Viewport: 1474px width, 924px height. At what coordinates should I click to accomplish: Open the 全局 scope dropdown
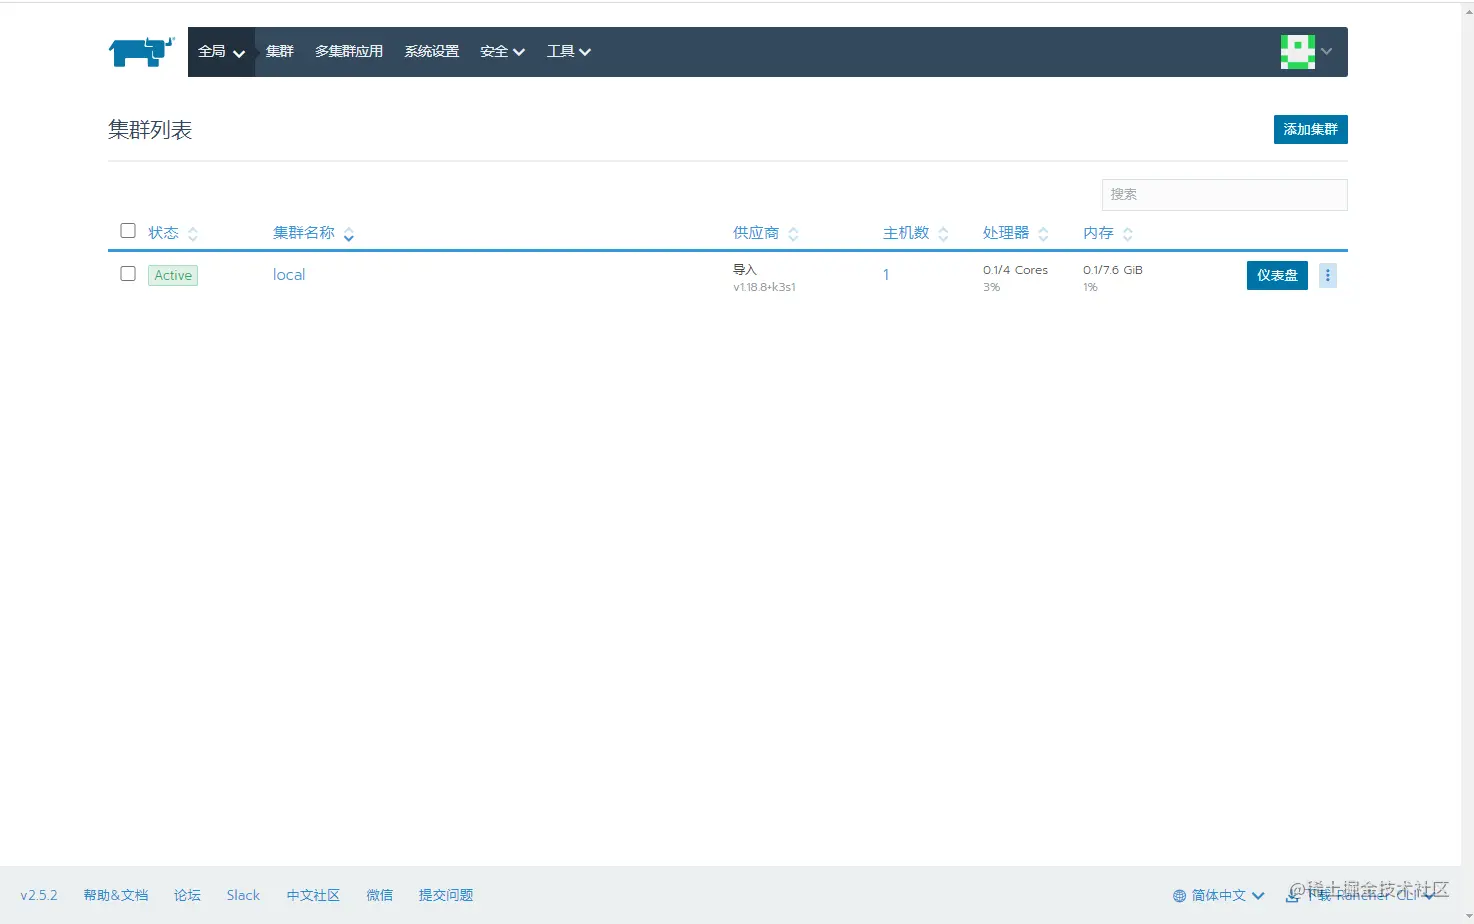[x=221, y=51]
